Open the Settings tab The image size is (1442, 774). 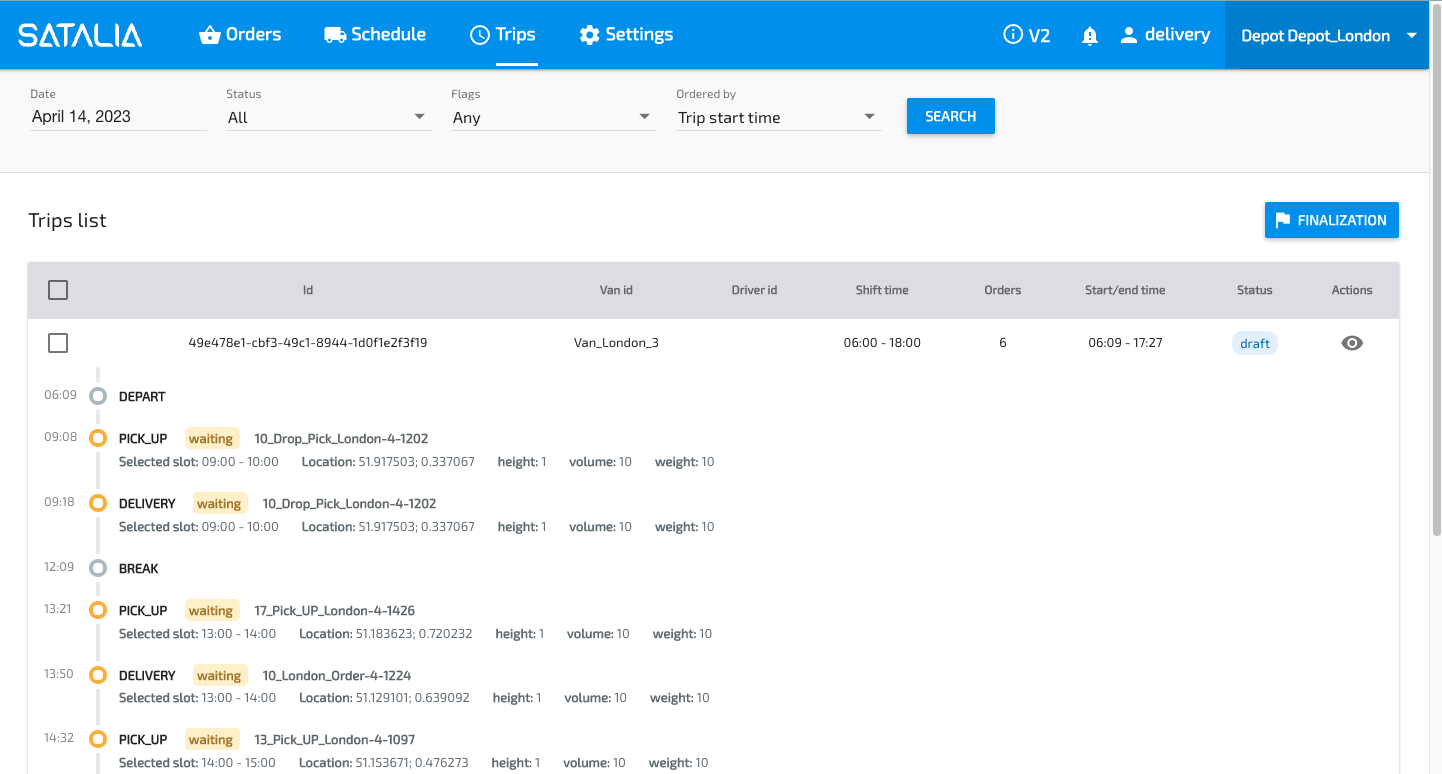click(x=626, y=35)
